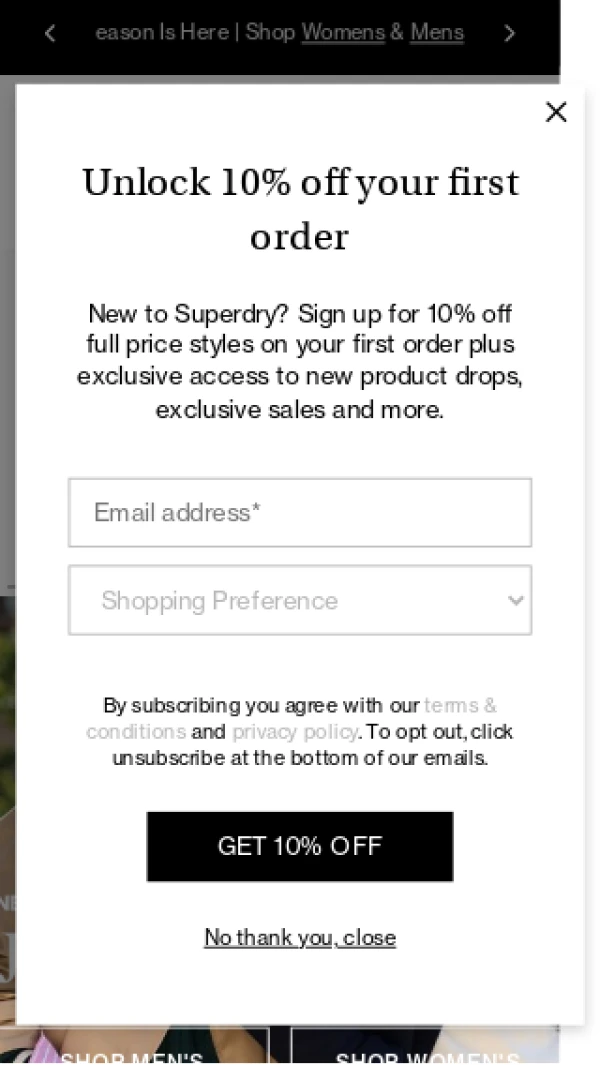The height and width of the screenshot is (1065, 600).
Task: Open the Womens link in banner
Action: click(343, 33)
